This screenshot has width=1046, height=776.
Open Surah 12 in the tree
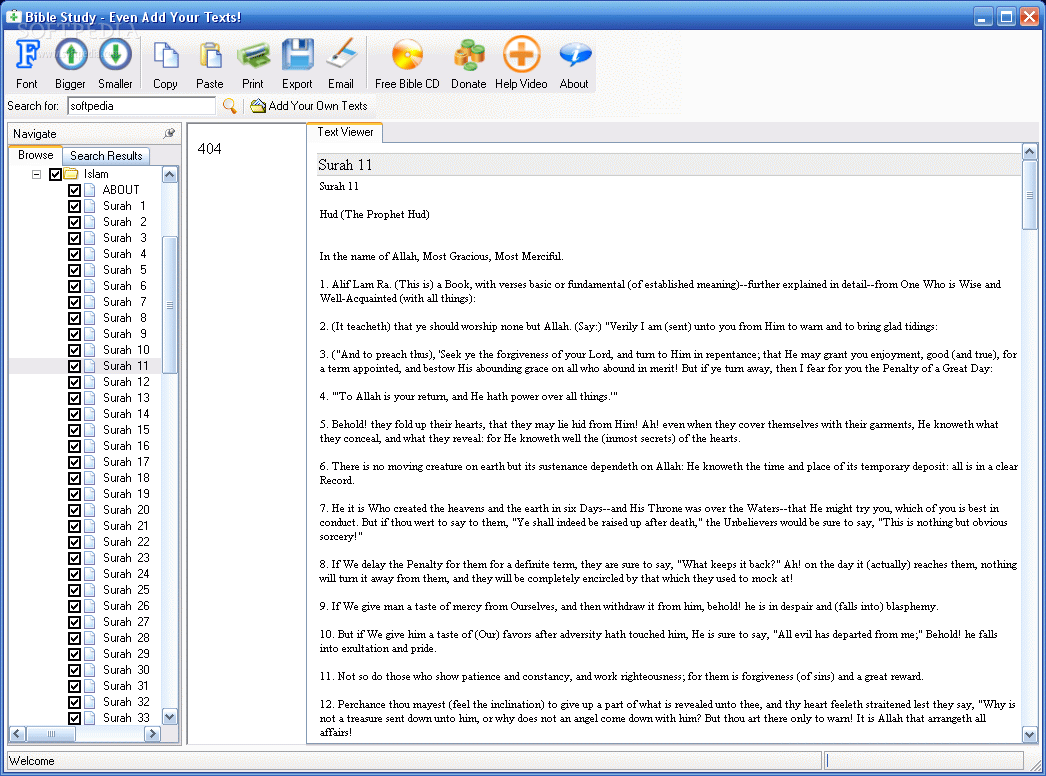tap(126, 382)
